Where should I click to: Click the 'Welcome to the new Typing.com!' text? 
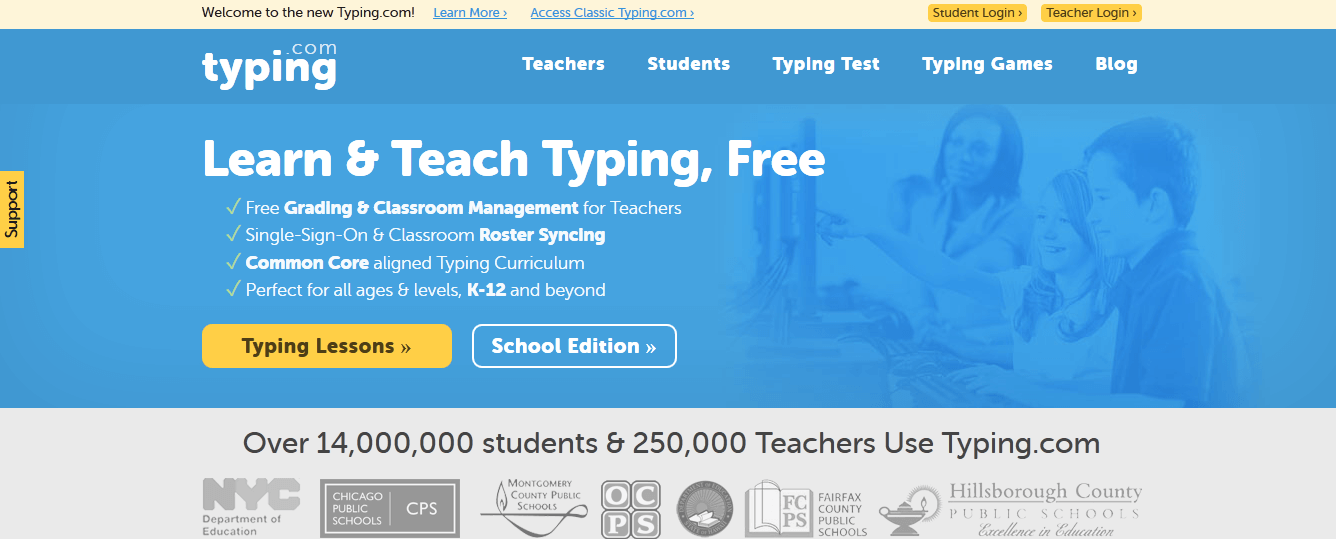(x=308, y=13)
